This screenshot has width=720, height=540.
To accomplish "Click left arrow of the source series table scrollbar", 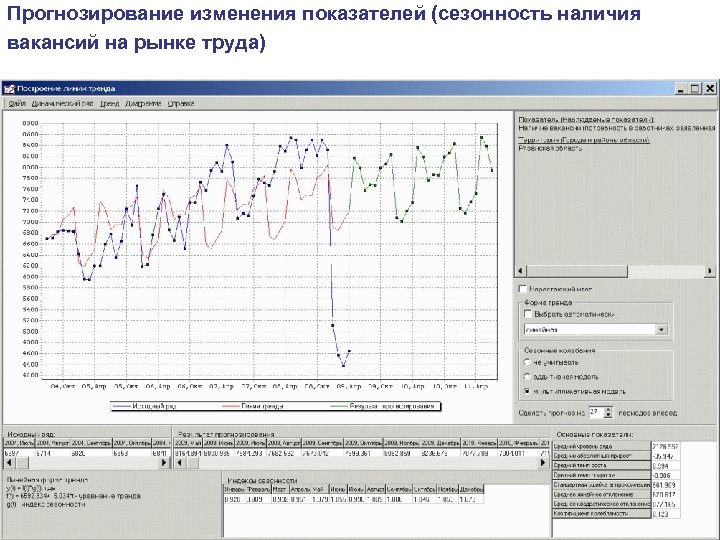I will click(x=9, y=463).
